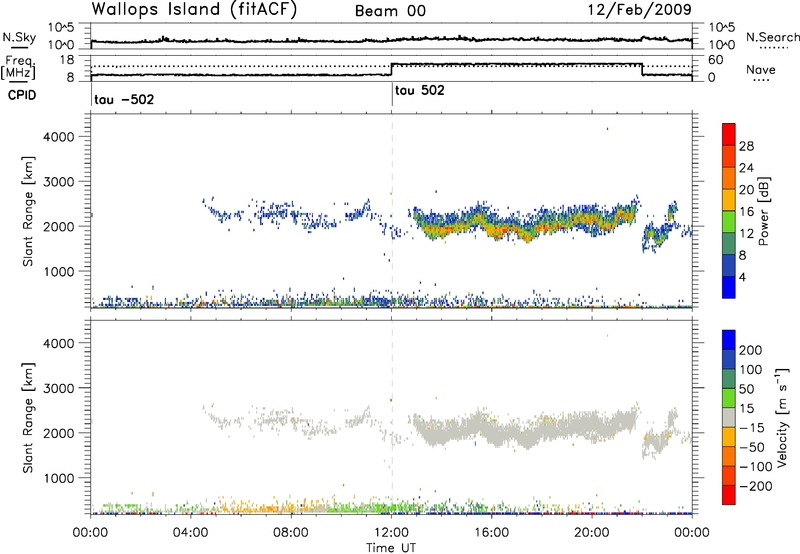The image size is (800, 554).
Task: Pick the gray -15 to 15 Velocity swatch
Action: [x=729, y=418]
